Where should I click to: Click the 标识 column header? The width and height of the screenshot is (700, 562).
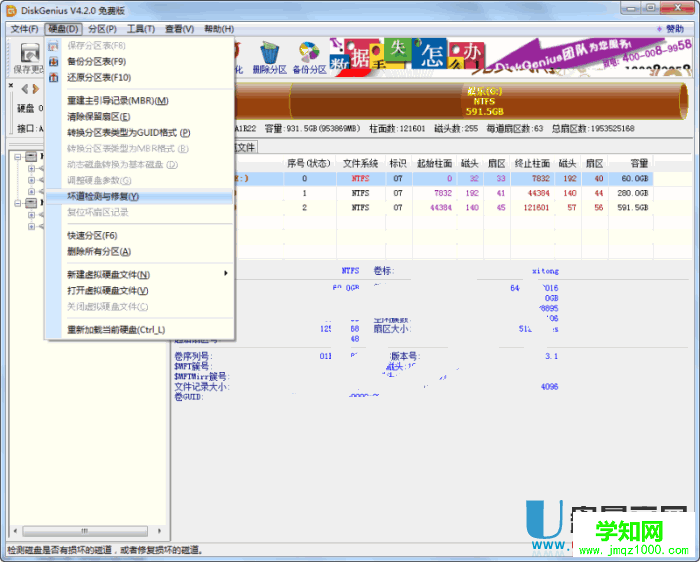tap(398, 163)
